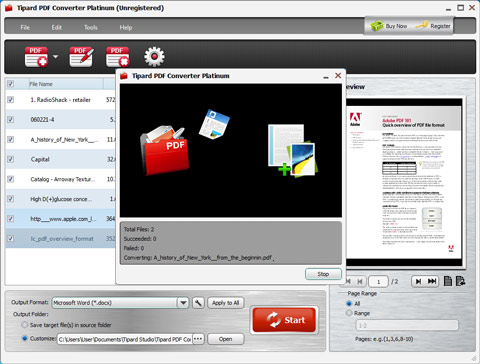This screenshot has width=480, height=364.
Task: Select the 'Capital' file row
Action: click(61, 159)
